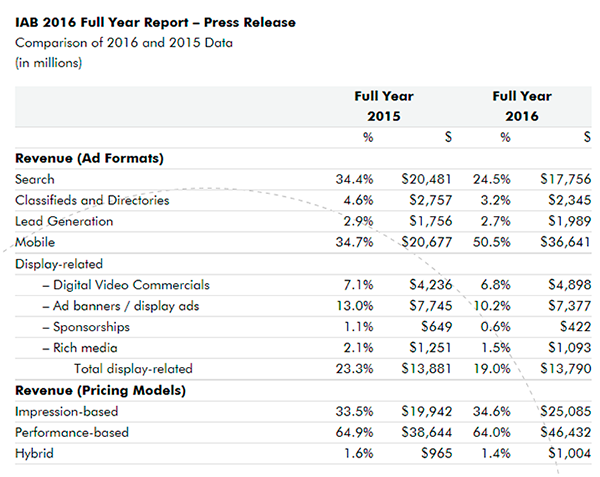
Task: Click the Search row label
Action: click(35, 179)
